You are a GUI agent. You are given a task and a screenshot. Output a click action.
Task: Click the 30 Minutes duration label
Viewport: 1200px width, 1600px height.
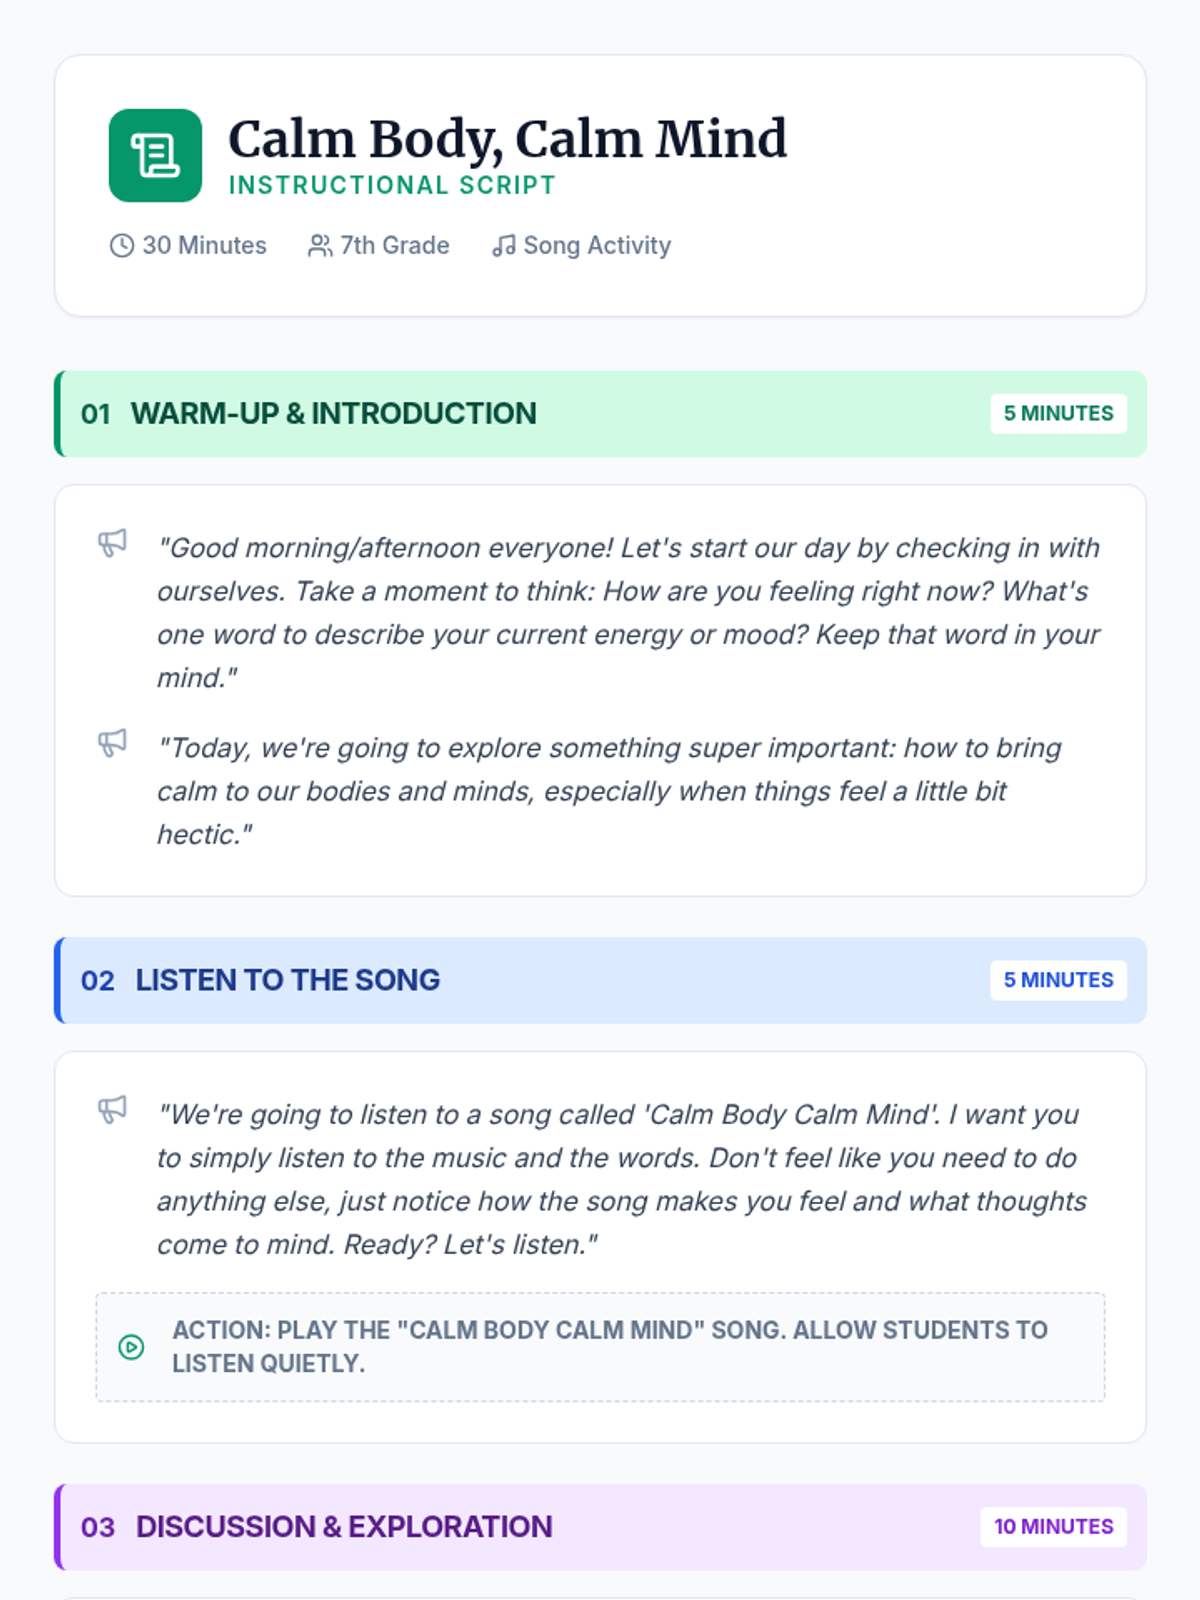[x=204, y=246]
